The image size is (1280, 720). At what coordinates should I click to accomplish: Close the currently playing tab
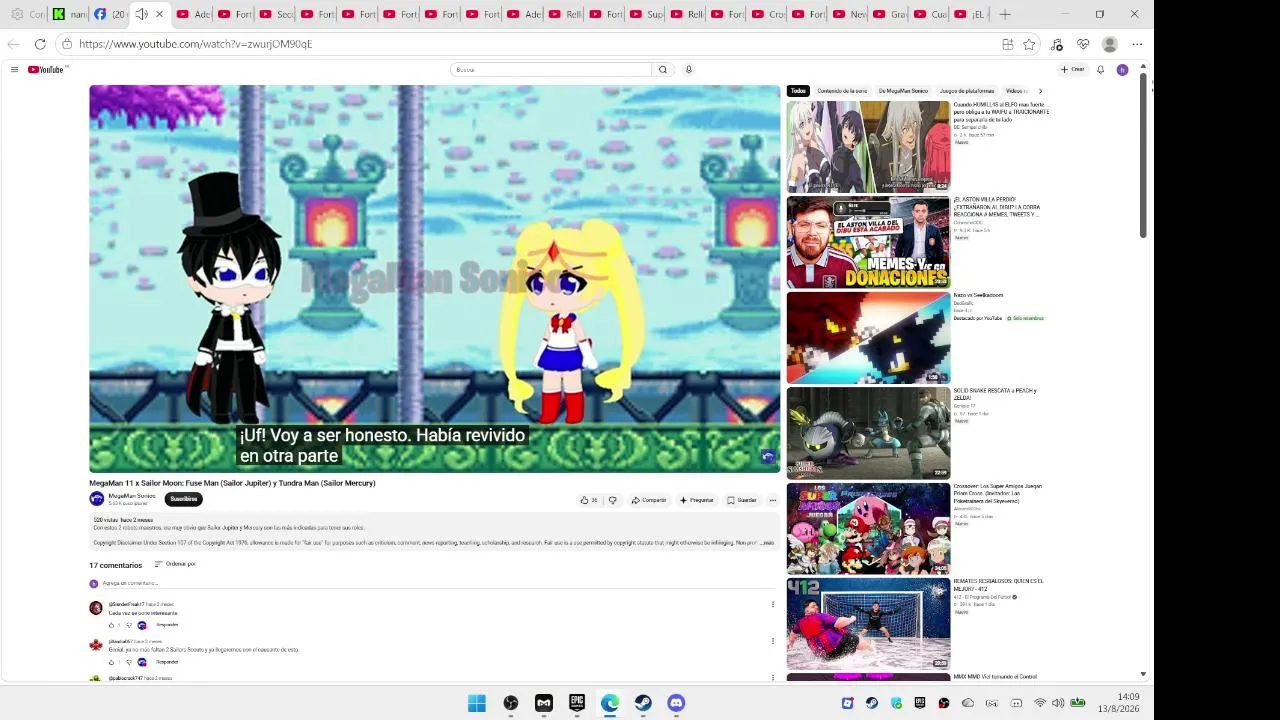[159, 14]
